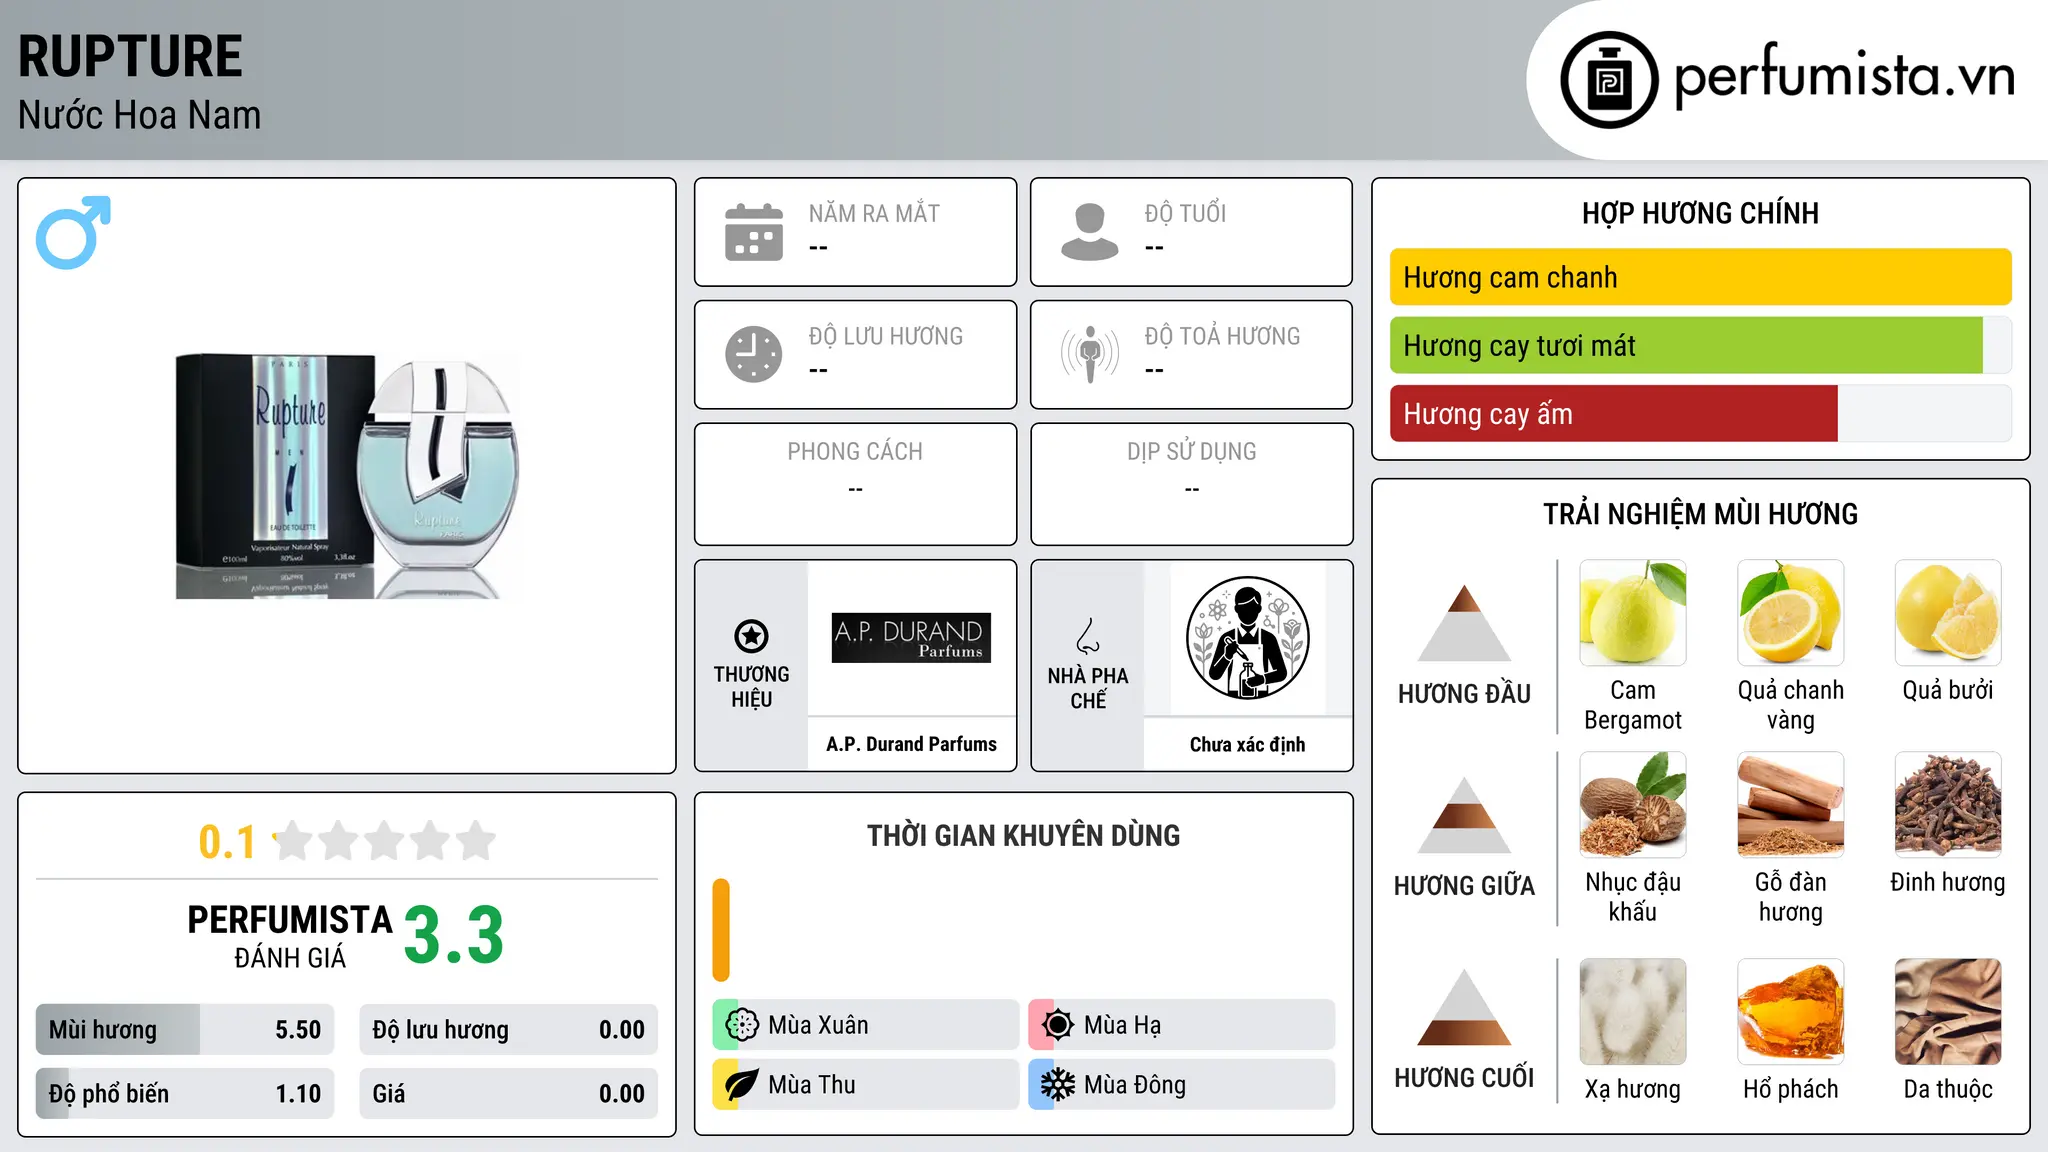Select the Mùa Thu season label
The height and width of the screenshot is (1152, 2048).
[812, 1085]
